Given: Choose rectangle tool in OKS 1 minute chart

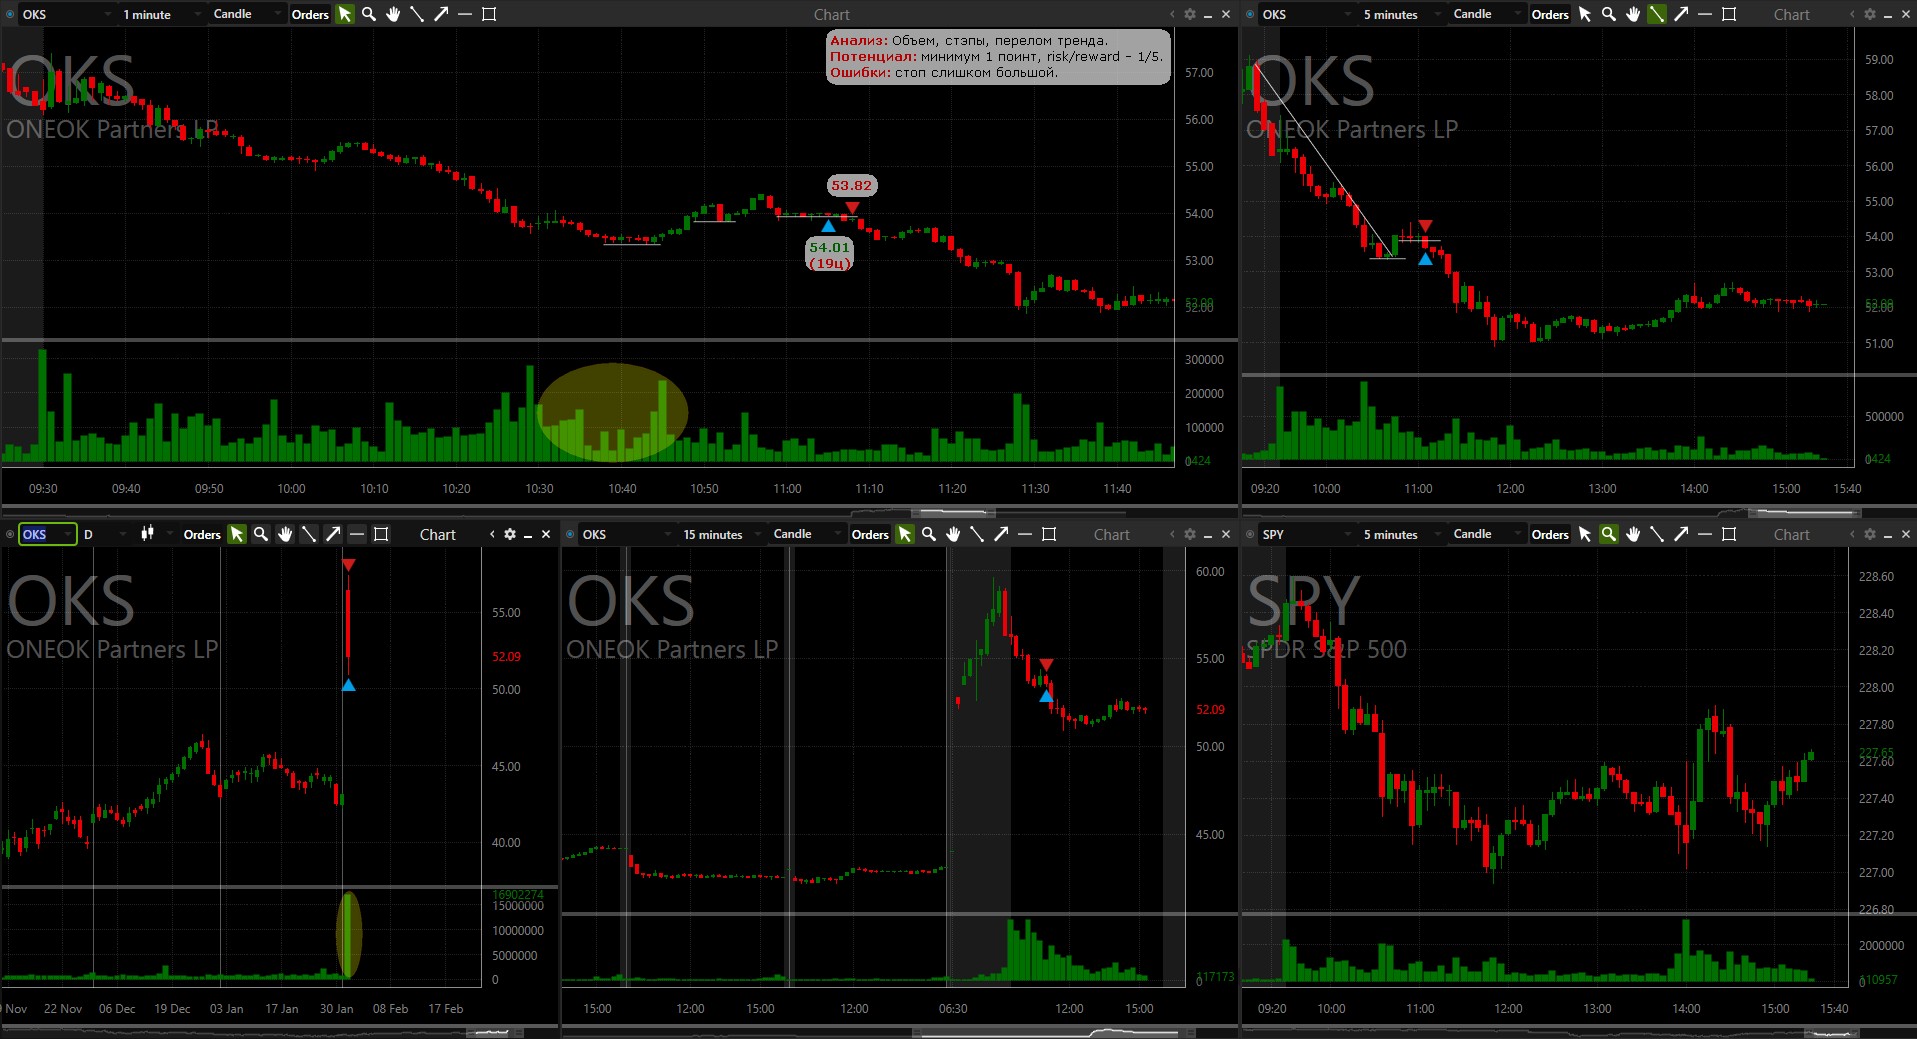Looking at the screenshot, I should tap(489, 14).
